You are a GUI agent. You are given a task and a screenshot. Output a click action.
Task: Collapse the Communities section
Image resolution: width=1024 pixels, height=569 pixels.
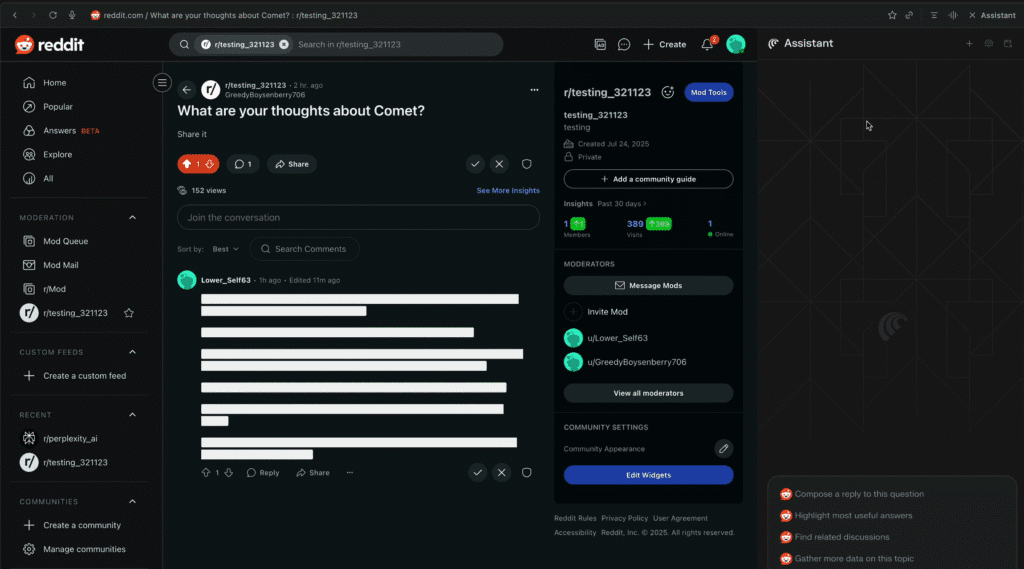(133, 502)
